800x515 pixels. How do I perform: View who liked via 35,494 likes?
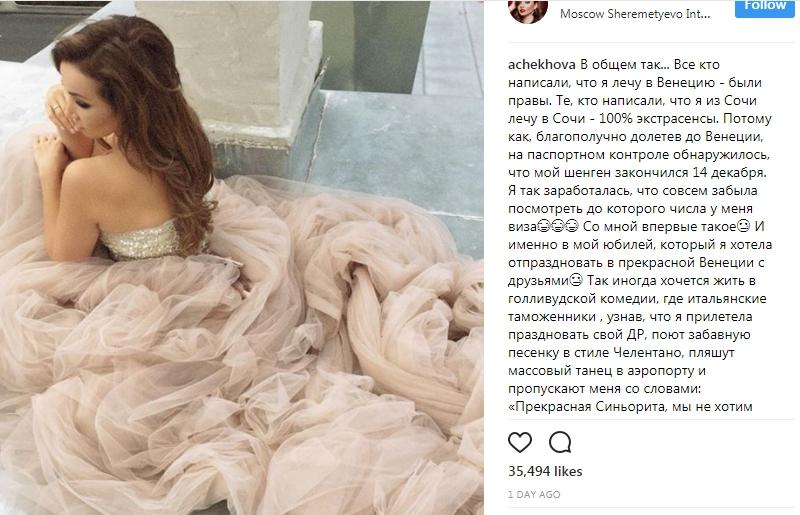(x=545, y=471)
